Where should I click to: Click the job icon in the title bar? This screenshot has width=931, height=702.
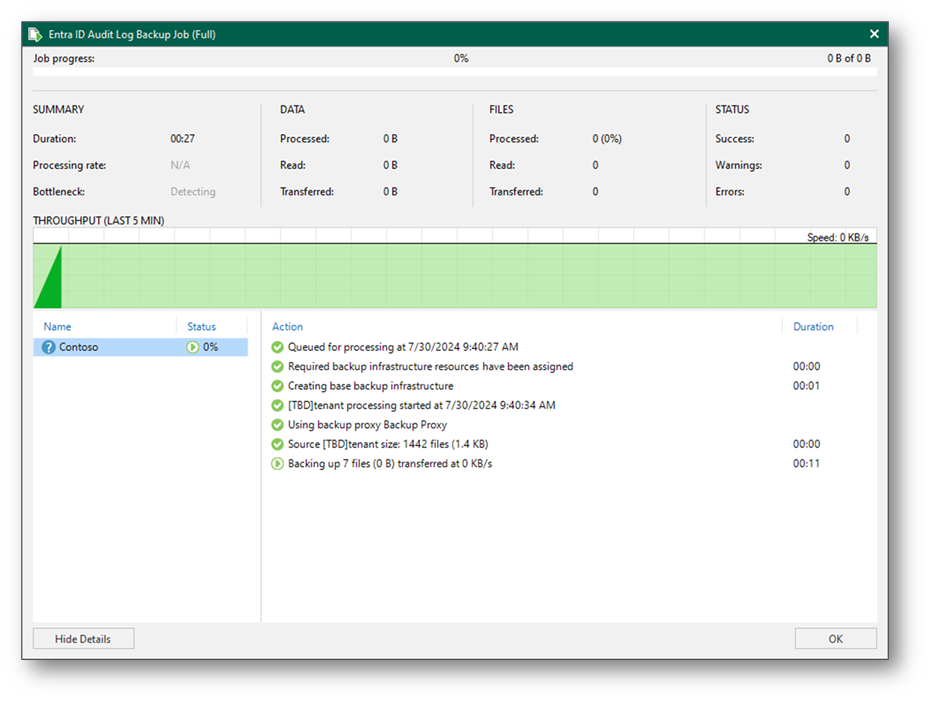click(x=36, y=34)
